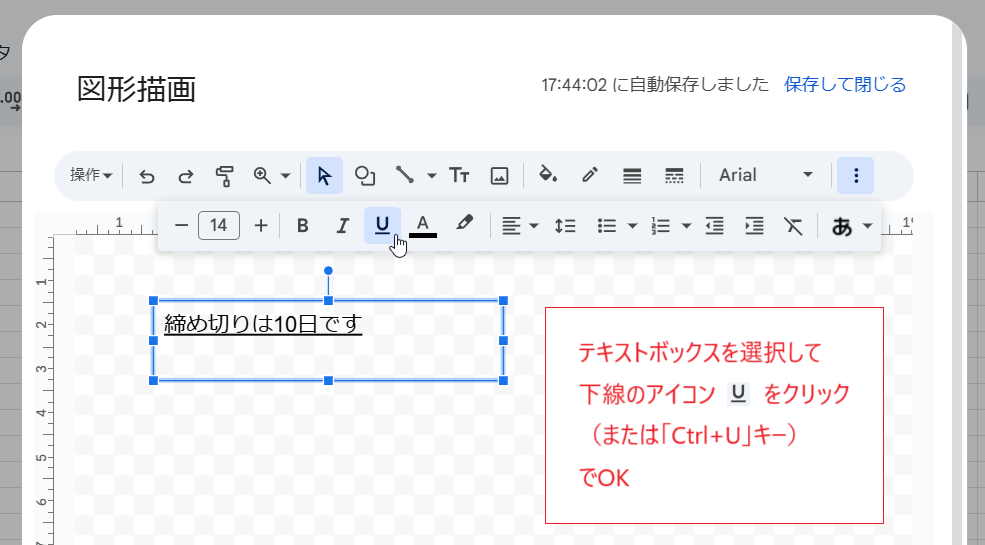Click the text align icon
Viewport: 985px width, 545px height.
click(511, 226)
